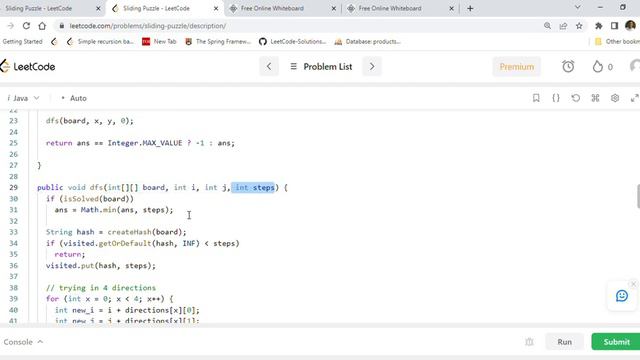Open the zoom magnifier icon in address bar
Image resolution: width=640 pixels, height=360 pixels.
547,26
